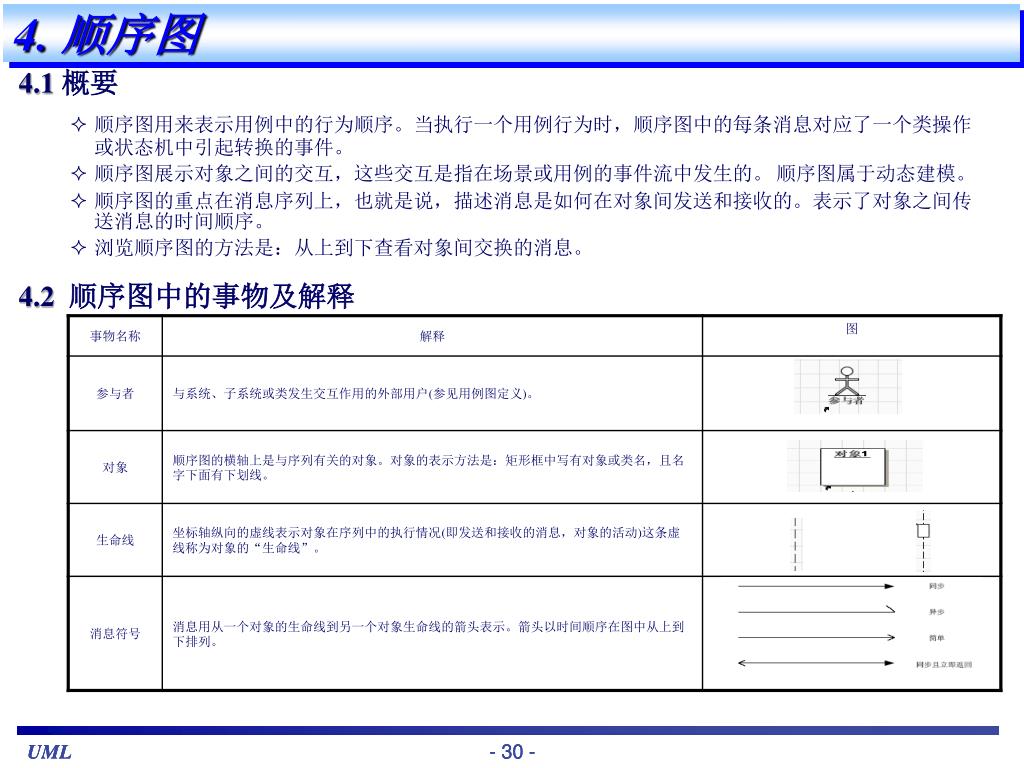
Task: Click the bullet starting '顺序图展示对象之间的交互'
Action: pos(531,173)
